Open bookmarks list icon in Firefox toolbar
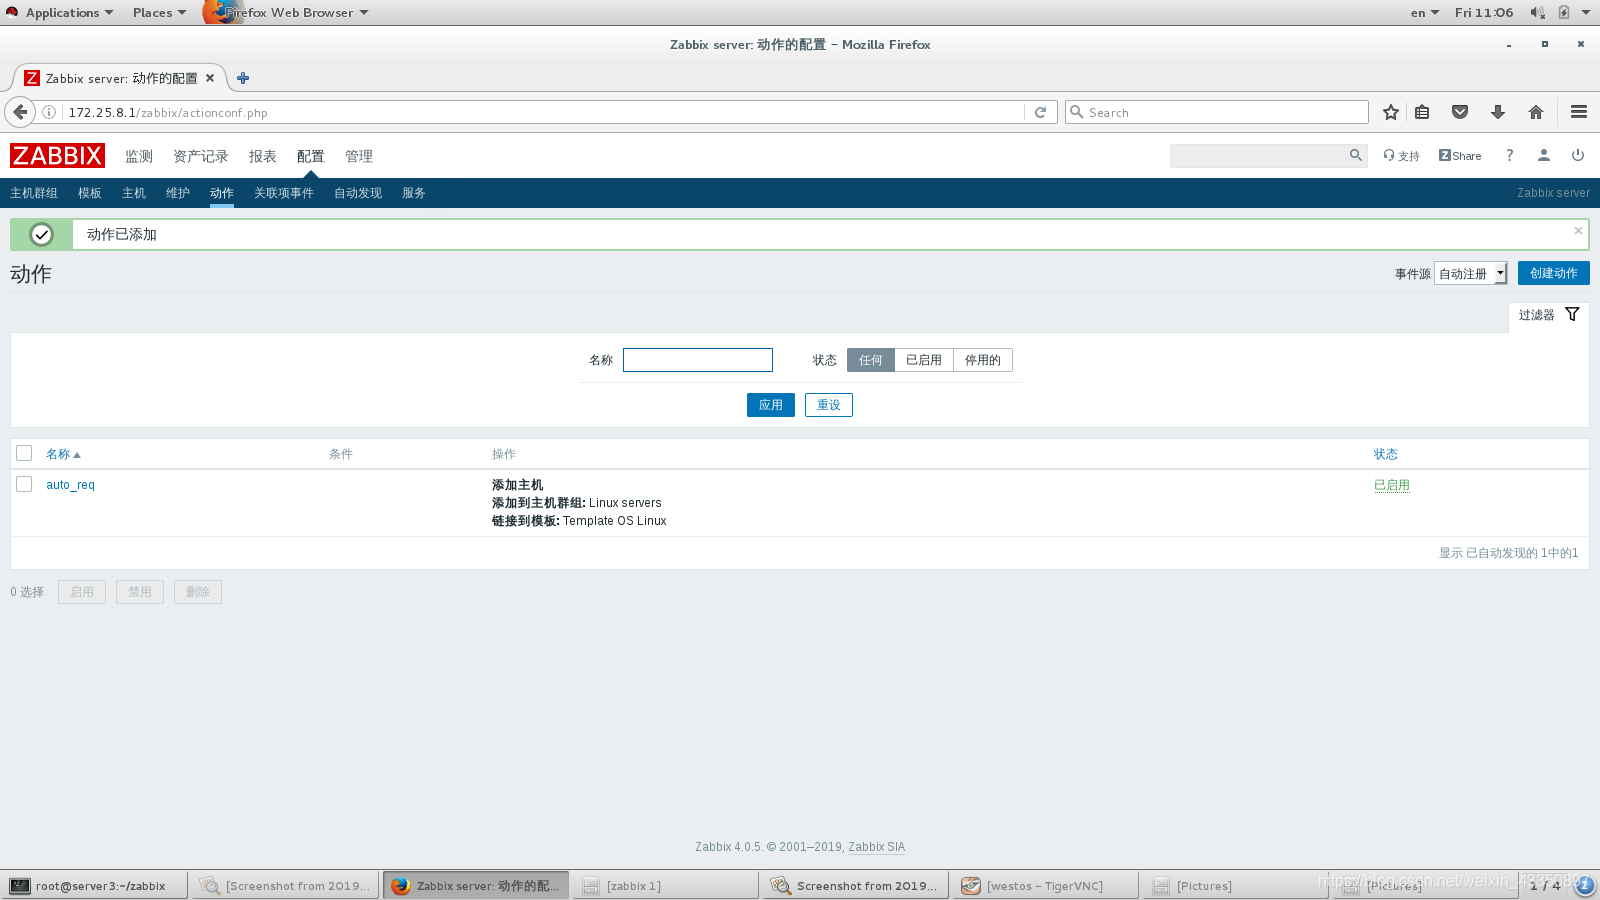 point(1422,112)
